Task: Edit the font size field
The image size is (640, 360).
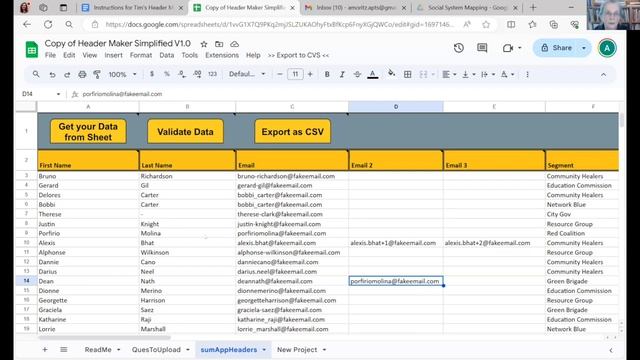Action: tap(295, 74)
